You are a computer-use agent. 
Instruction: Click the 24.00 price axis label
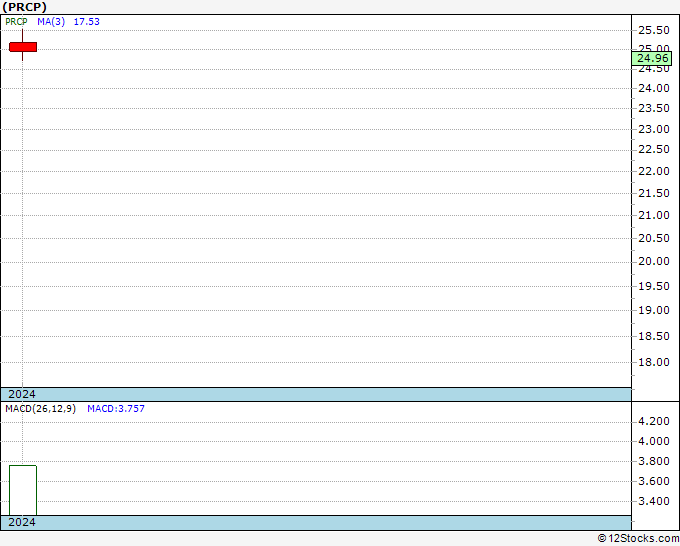pyautogui.click(x=654, y=88)
